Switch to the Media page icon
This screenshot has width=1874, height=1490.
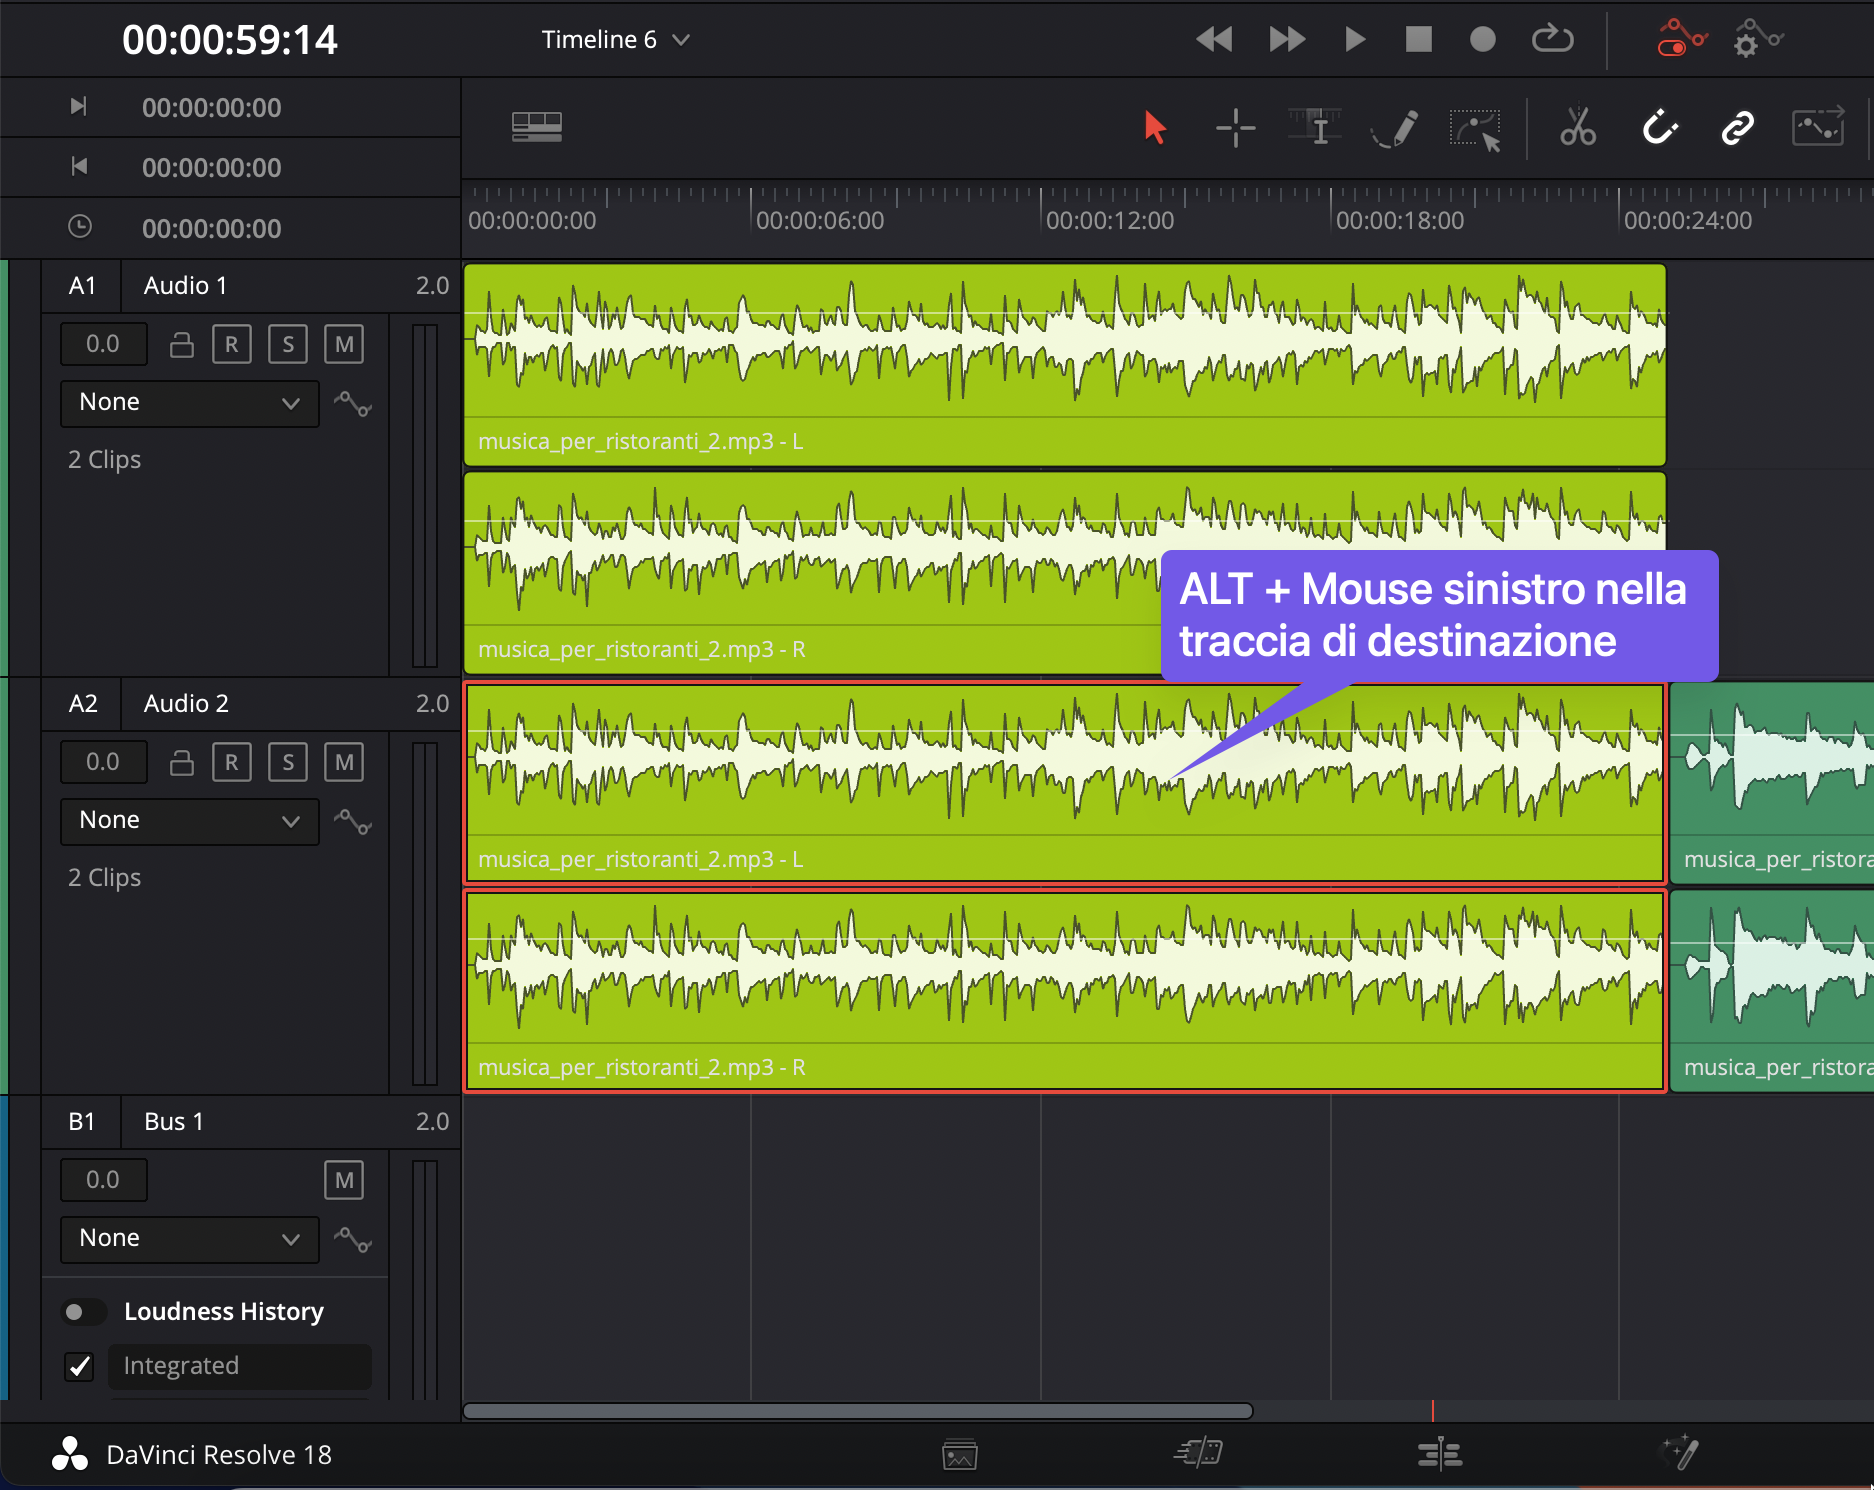[x=960, y=1455]
